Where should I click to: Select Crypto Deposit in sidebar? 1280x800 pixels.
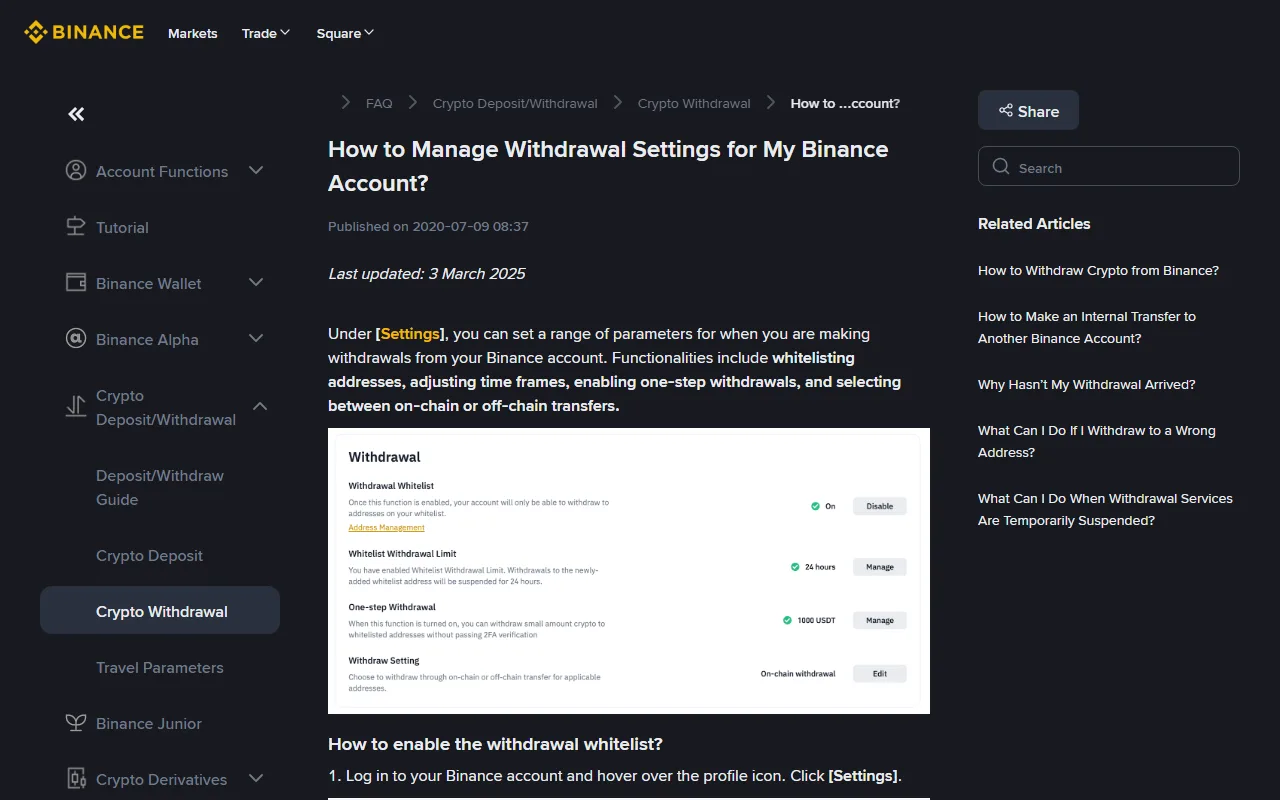[149, 555]
